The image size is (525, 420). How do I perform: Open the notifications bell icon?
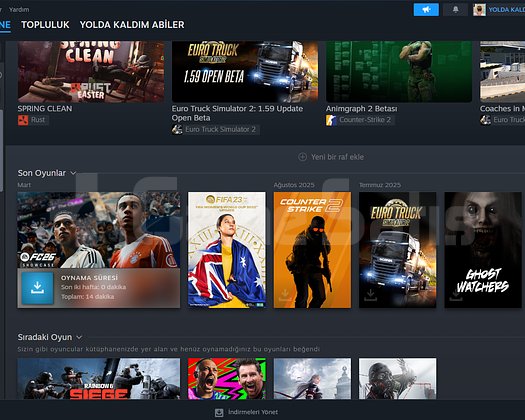(455, 9)
